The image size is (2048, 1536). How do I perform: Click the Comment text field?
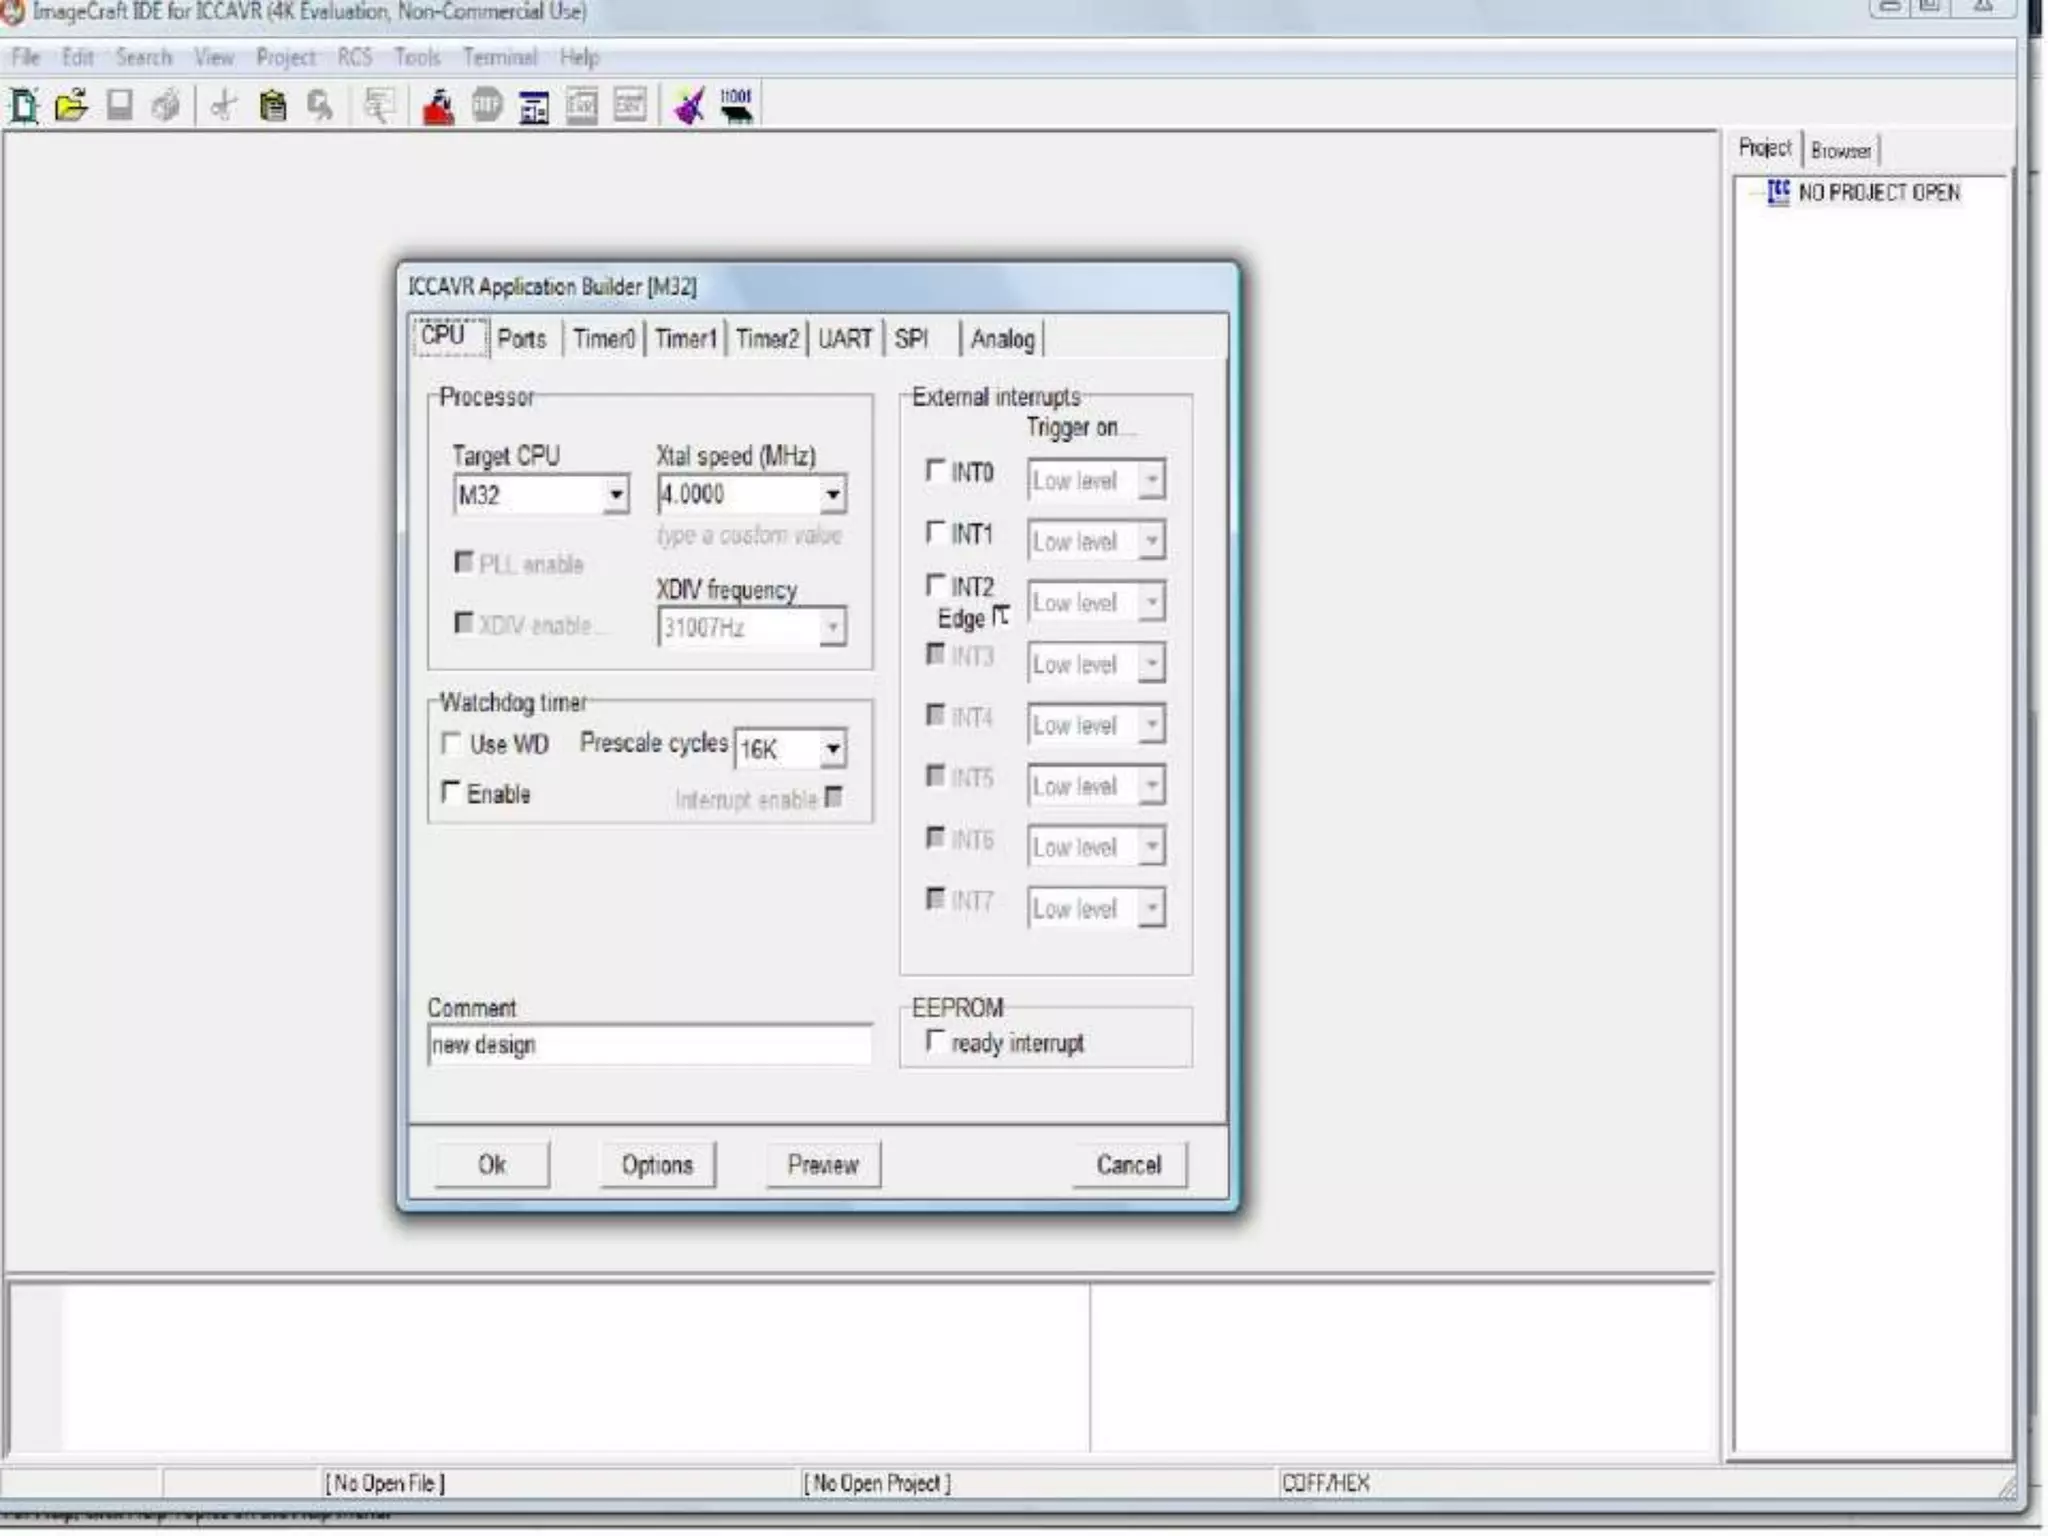pos(650,1045)
